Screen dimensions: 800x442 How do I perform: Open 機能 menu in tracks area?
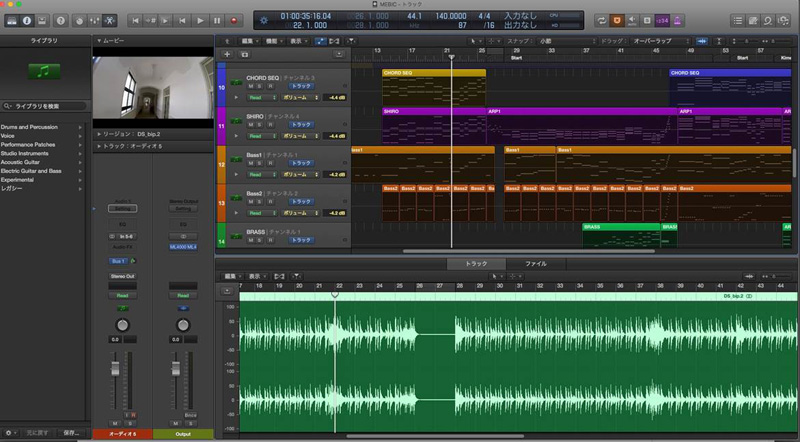[273, 41]
